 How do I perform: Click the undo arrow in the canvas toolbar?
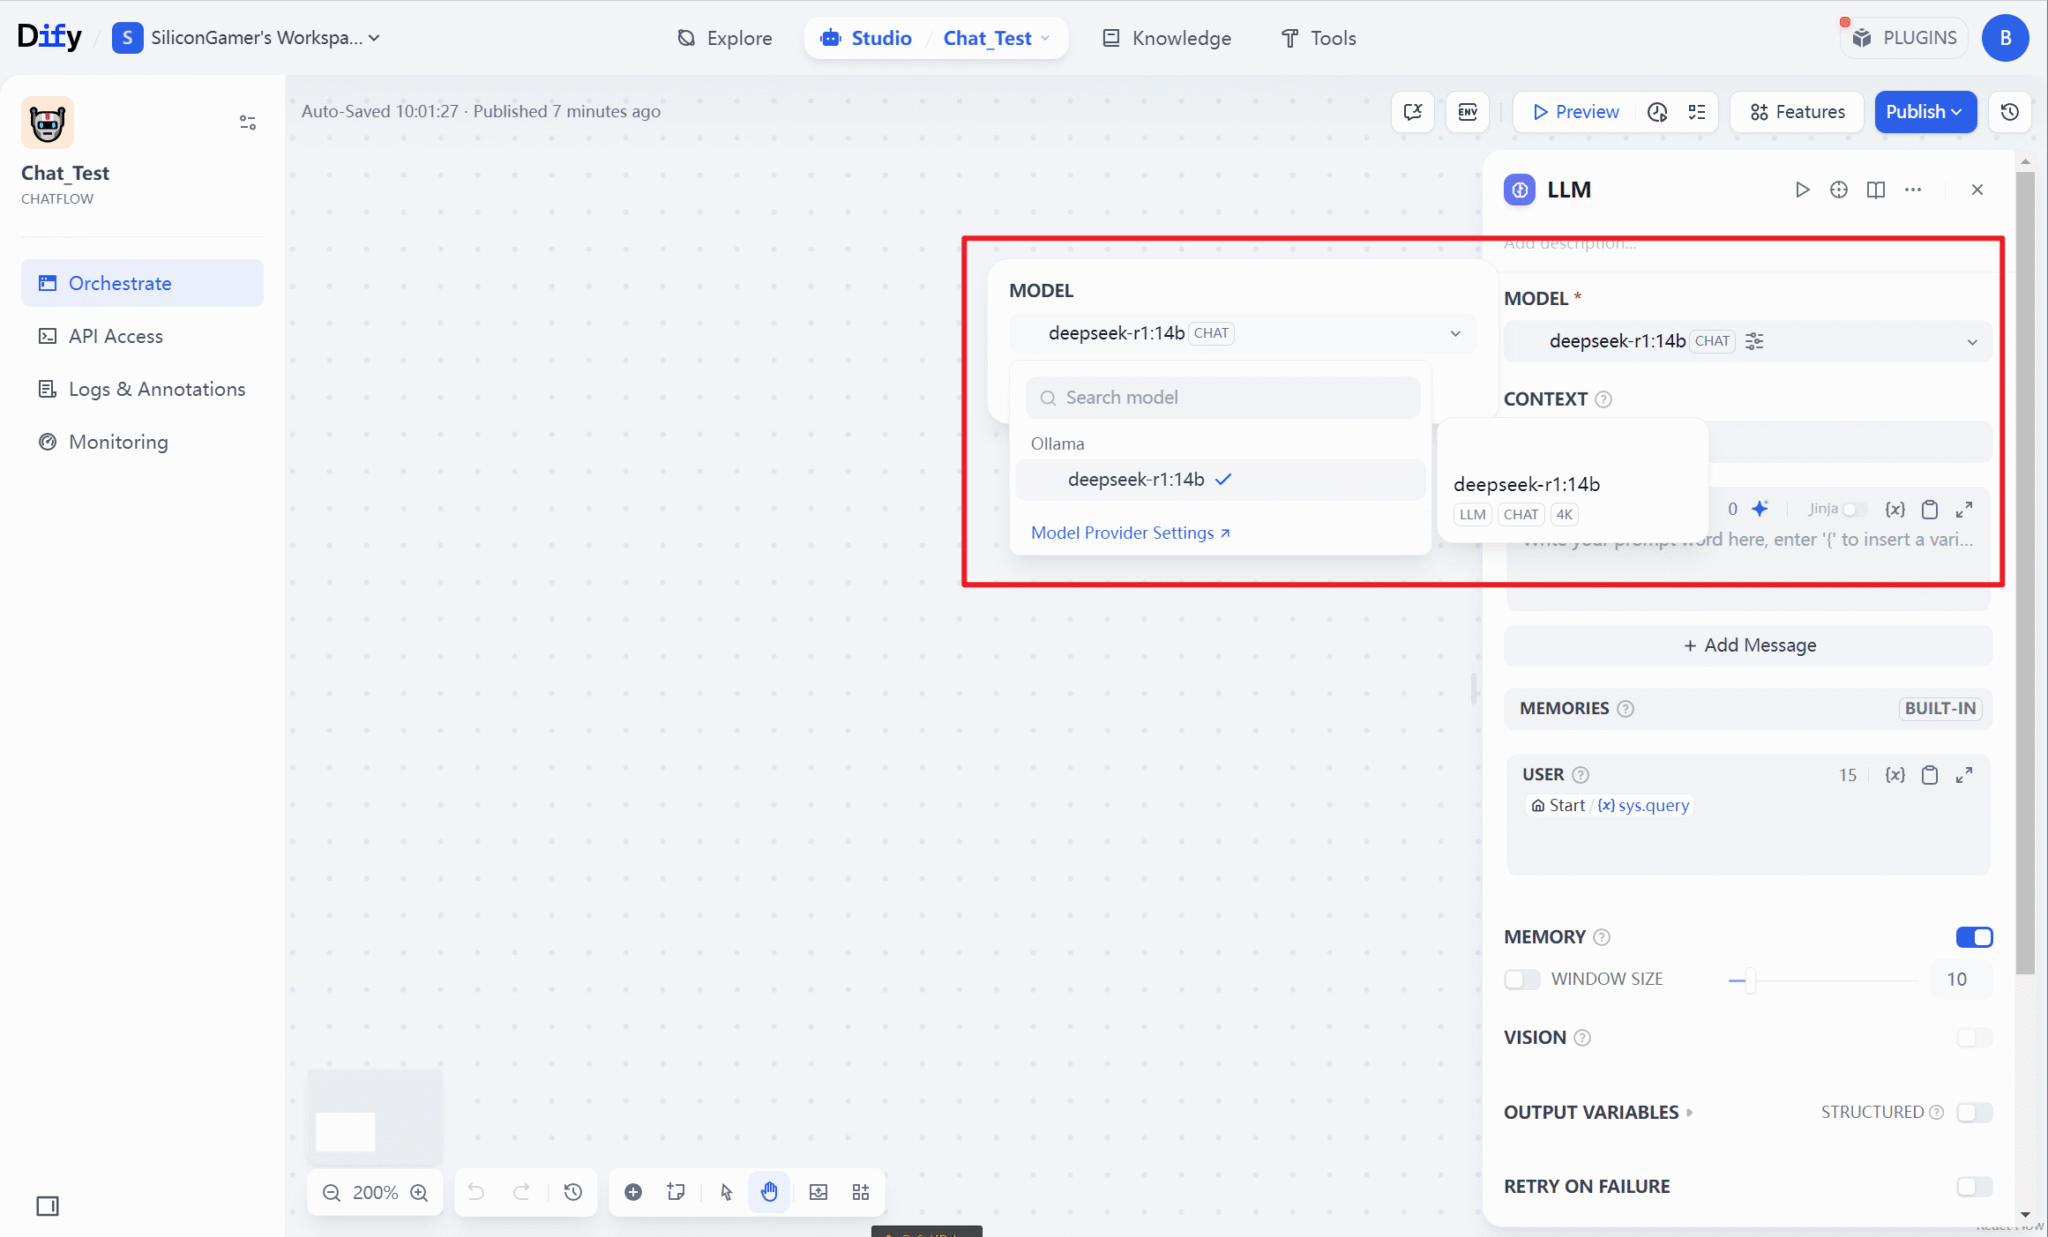coord(475,1192)
